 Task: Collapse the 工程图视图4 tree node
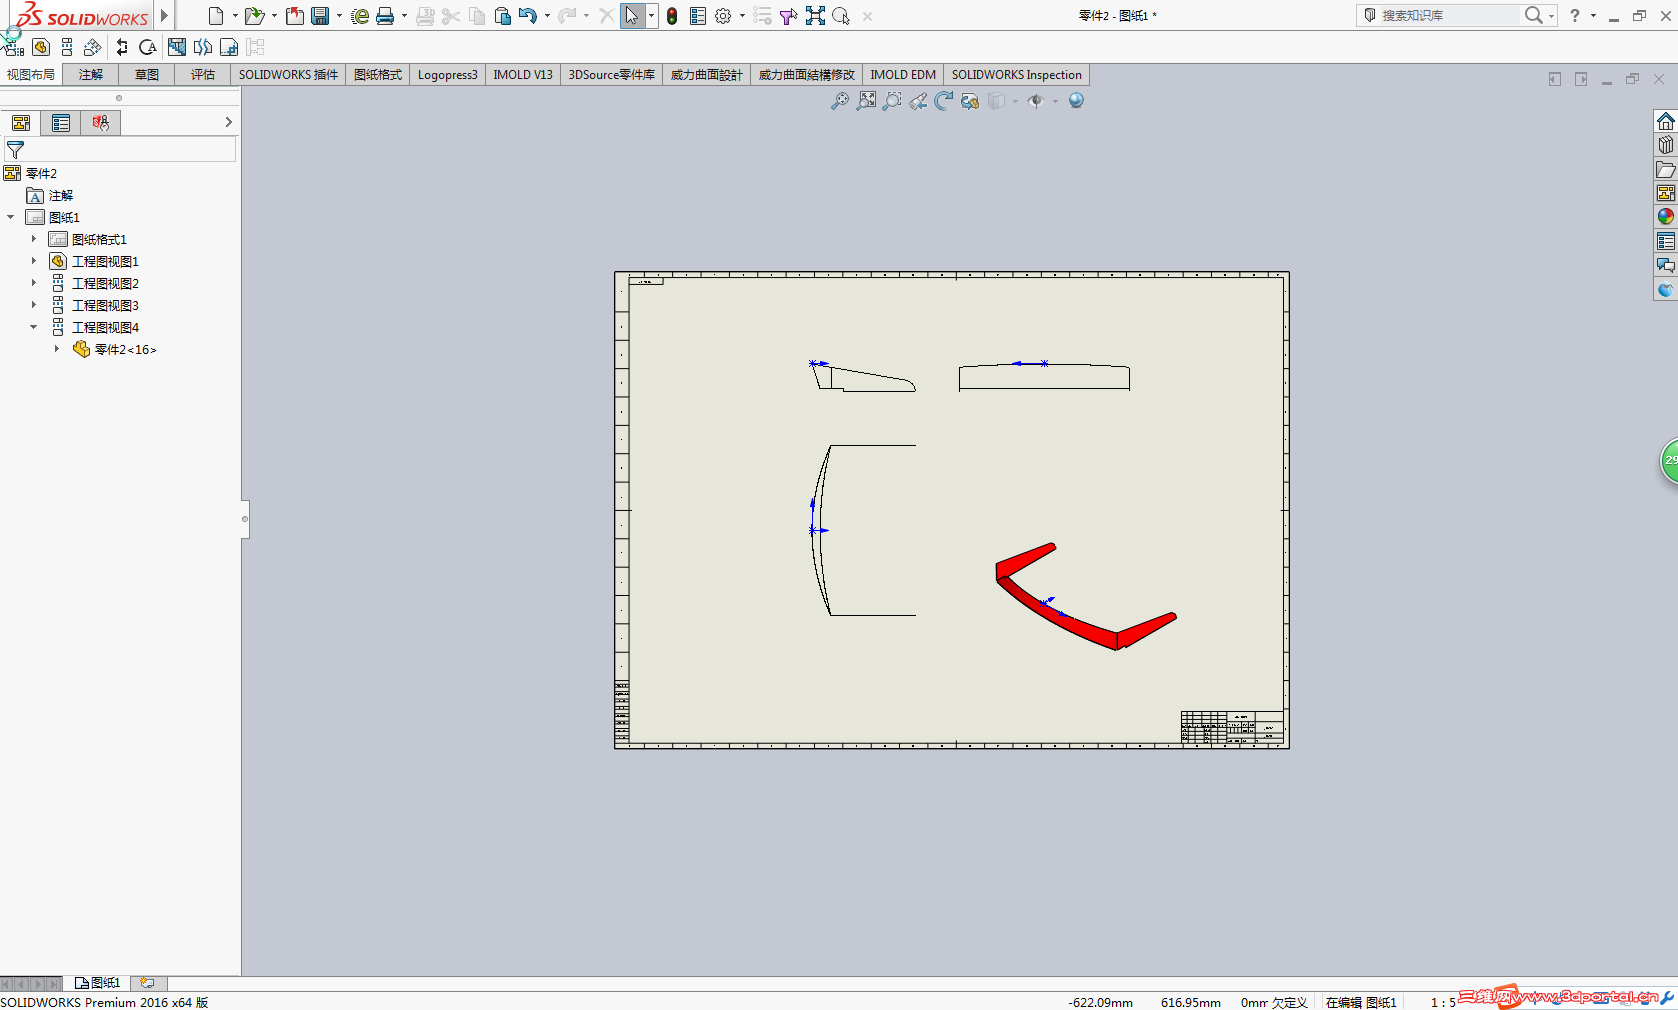(34, 327)
